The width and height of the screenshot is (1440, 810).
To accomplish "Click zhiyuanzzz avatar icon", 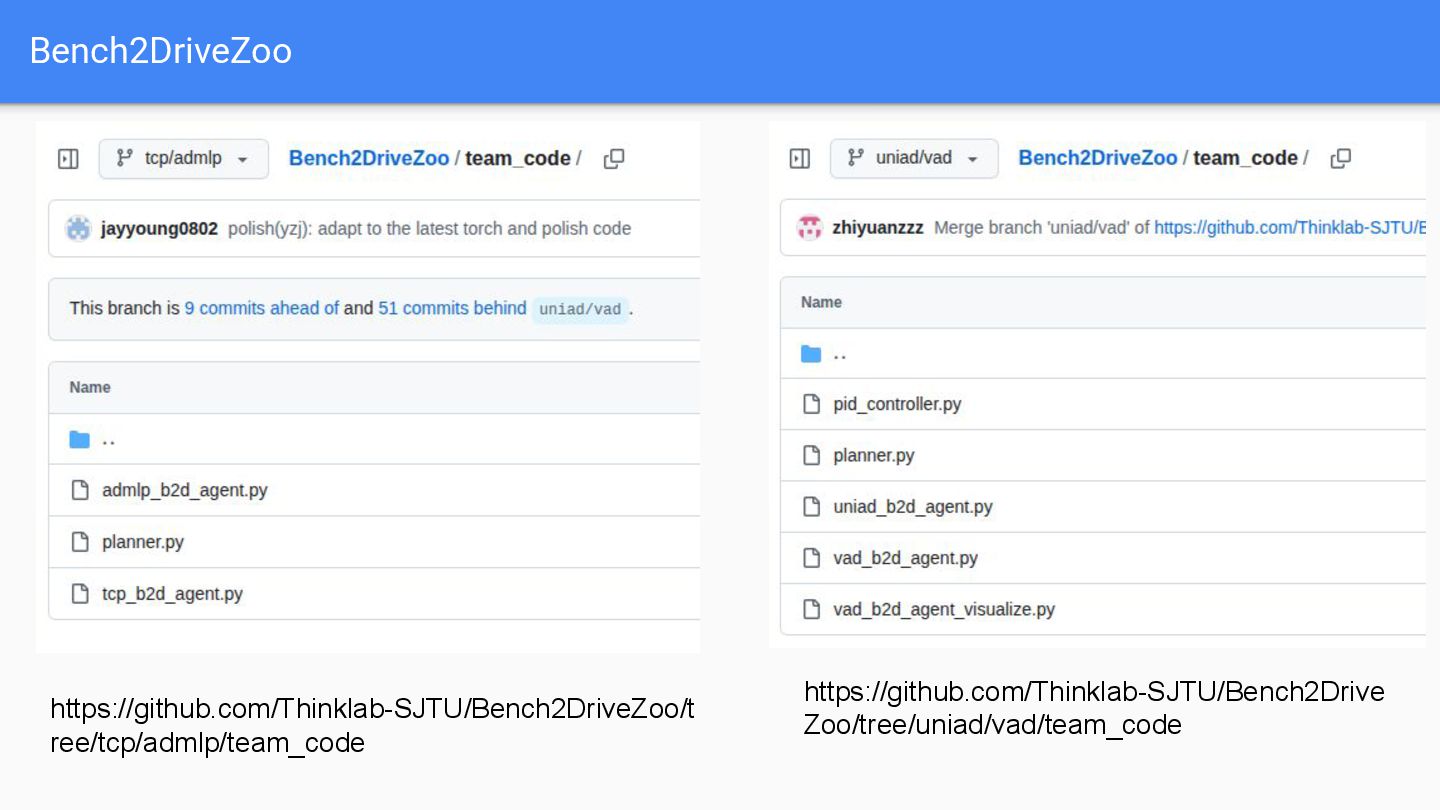I will 809,228.
